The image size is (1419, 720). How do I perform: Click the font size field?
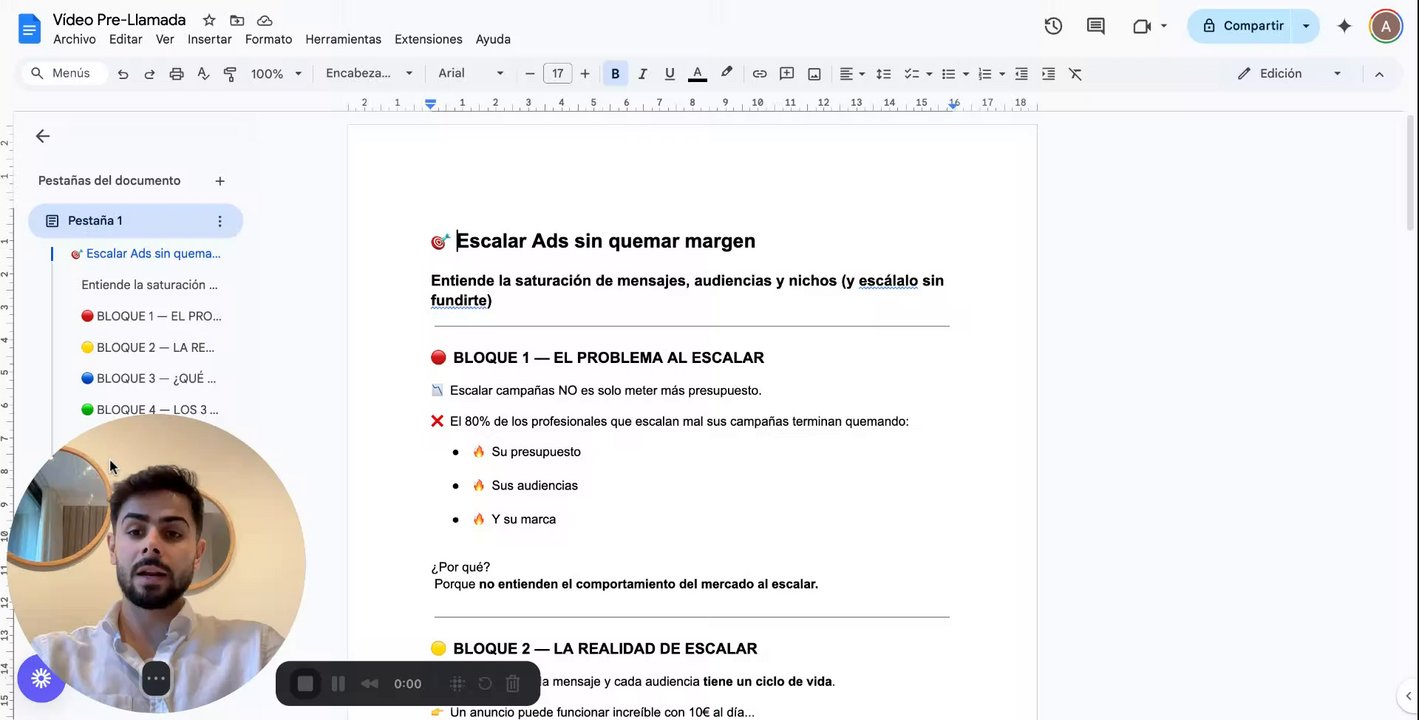[557, 74]
